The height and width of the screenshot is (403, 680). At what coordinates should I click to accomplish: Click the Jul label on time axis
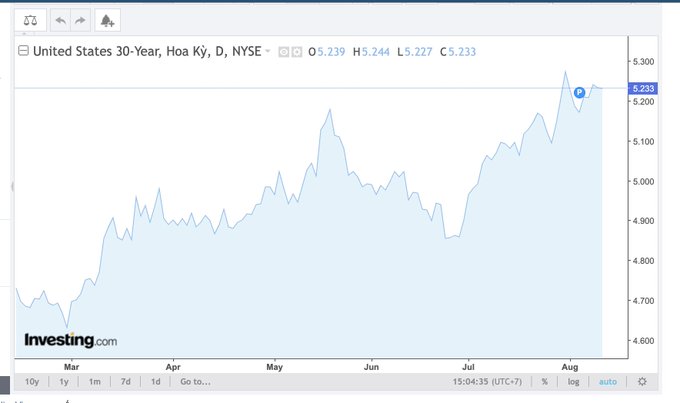[x=468, y=367]
